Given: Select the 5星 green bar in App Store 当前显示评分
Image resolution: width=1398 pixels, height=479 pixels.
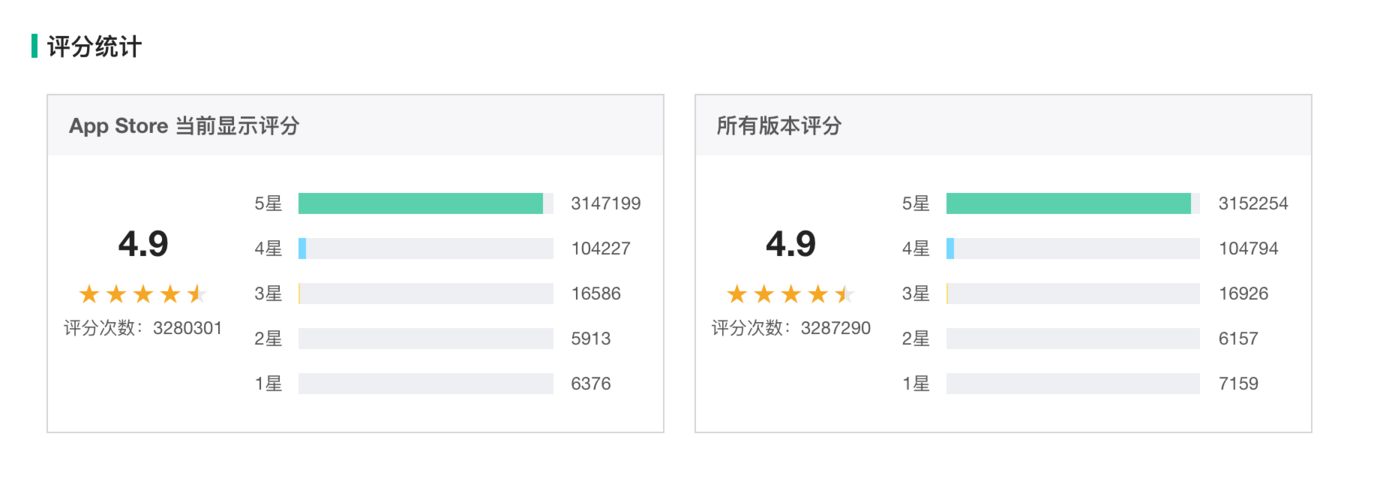Looking at the screenshot, I should (x=420, y=204).
